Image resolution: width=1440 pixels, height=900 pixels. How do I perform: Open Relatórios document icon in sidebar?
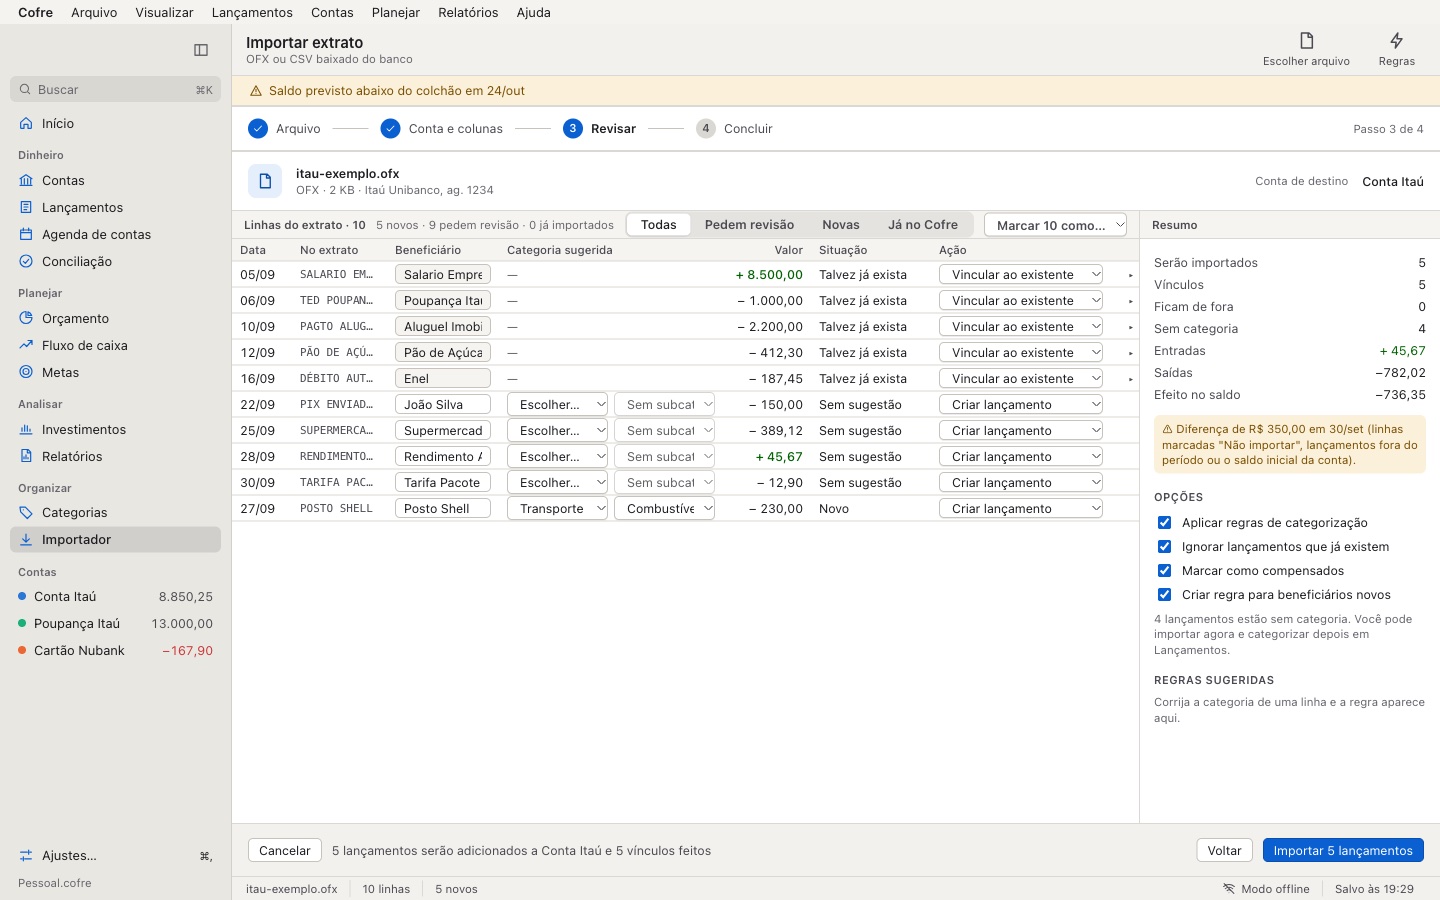(x=26, y=457)
